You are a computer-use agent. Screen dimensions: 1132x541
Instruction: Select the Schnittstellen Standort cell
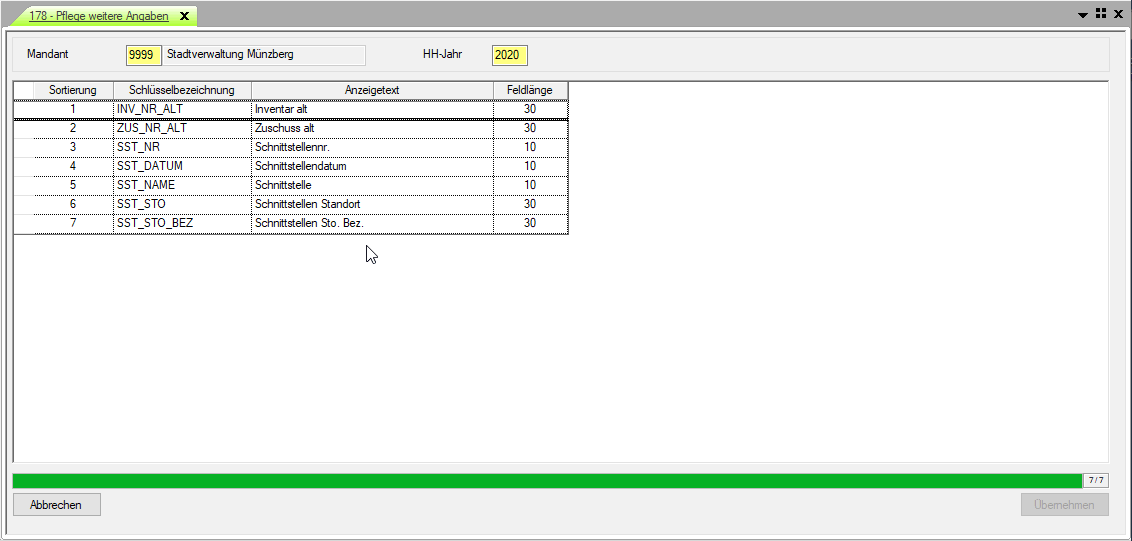tap(372, 204)
